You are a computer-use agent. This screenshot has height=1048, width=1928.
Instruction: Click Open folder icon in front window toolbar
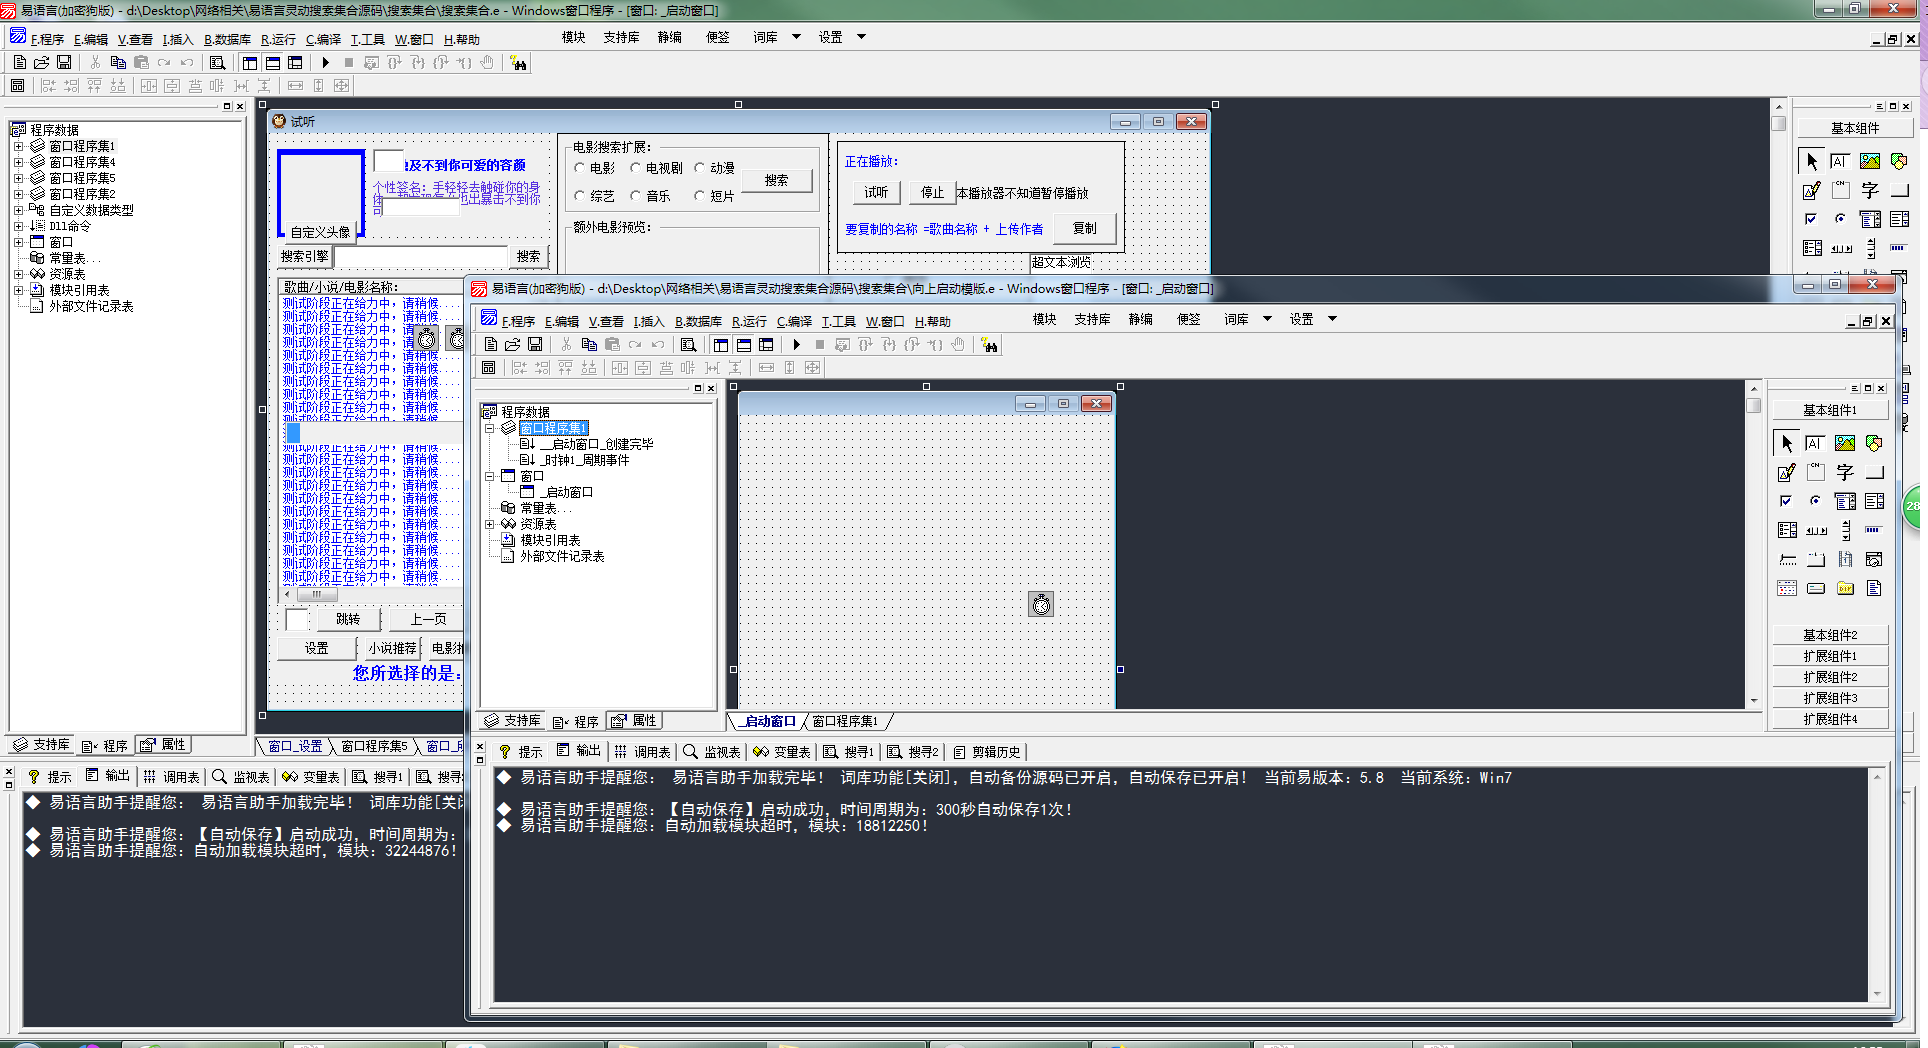(513, 344)
